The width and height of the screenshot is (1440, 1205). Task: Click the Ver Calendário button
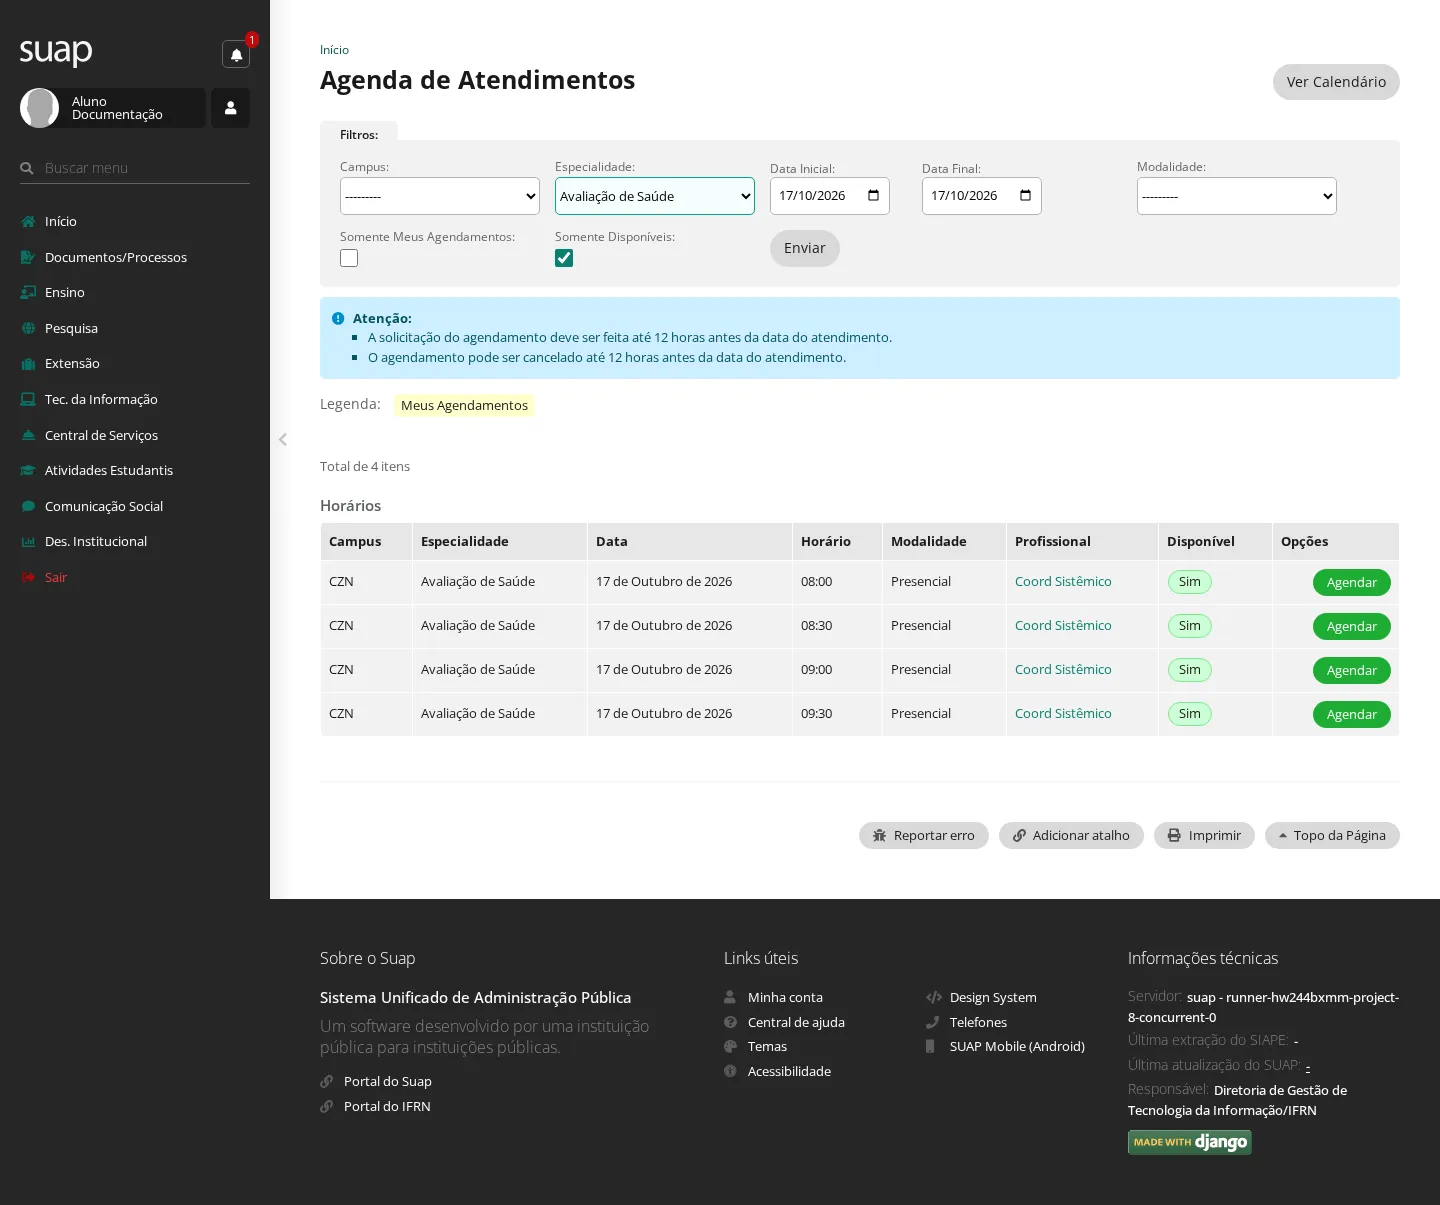[x=1336, y=82]
